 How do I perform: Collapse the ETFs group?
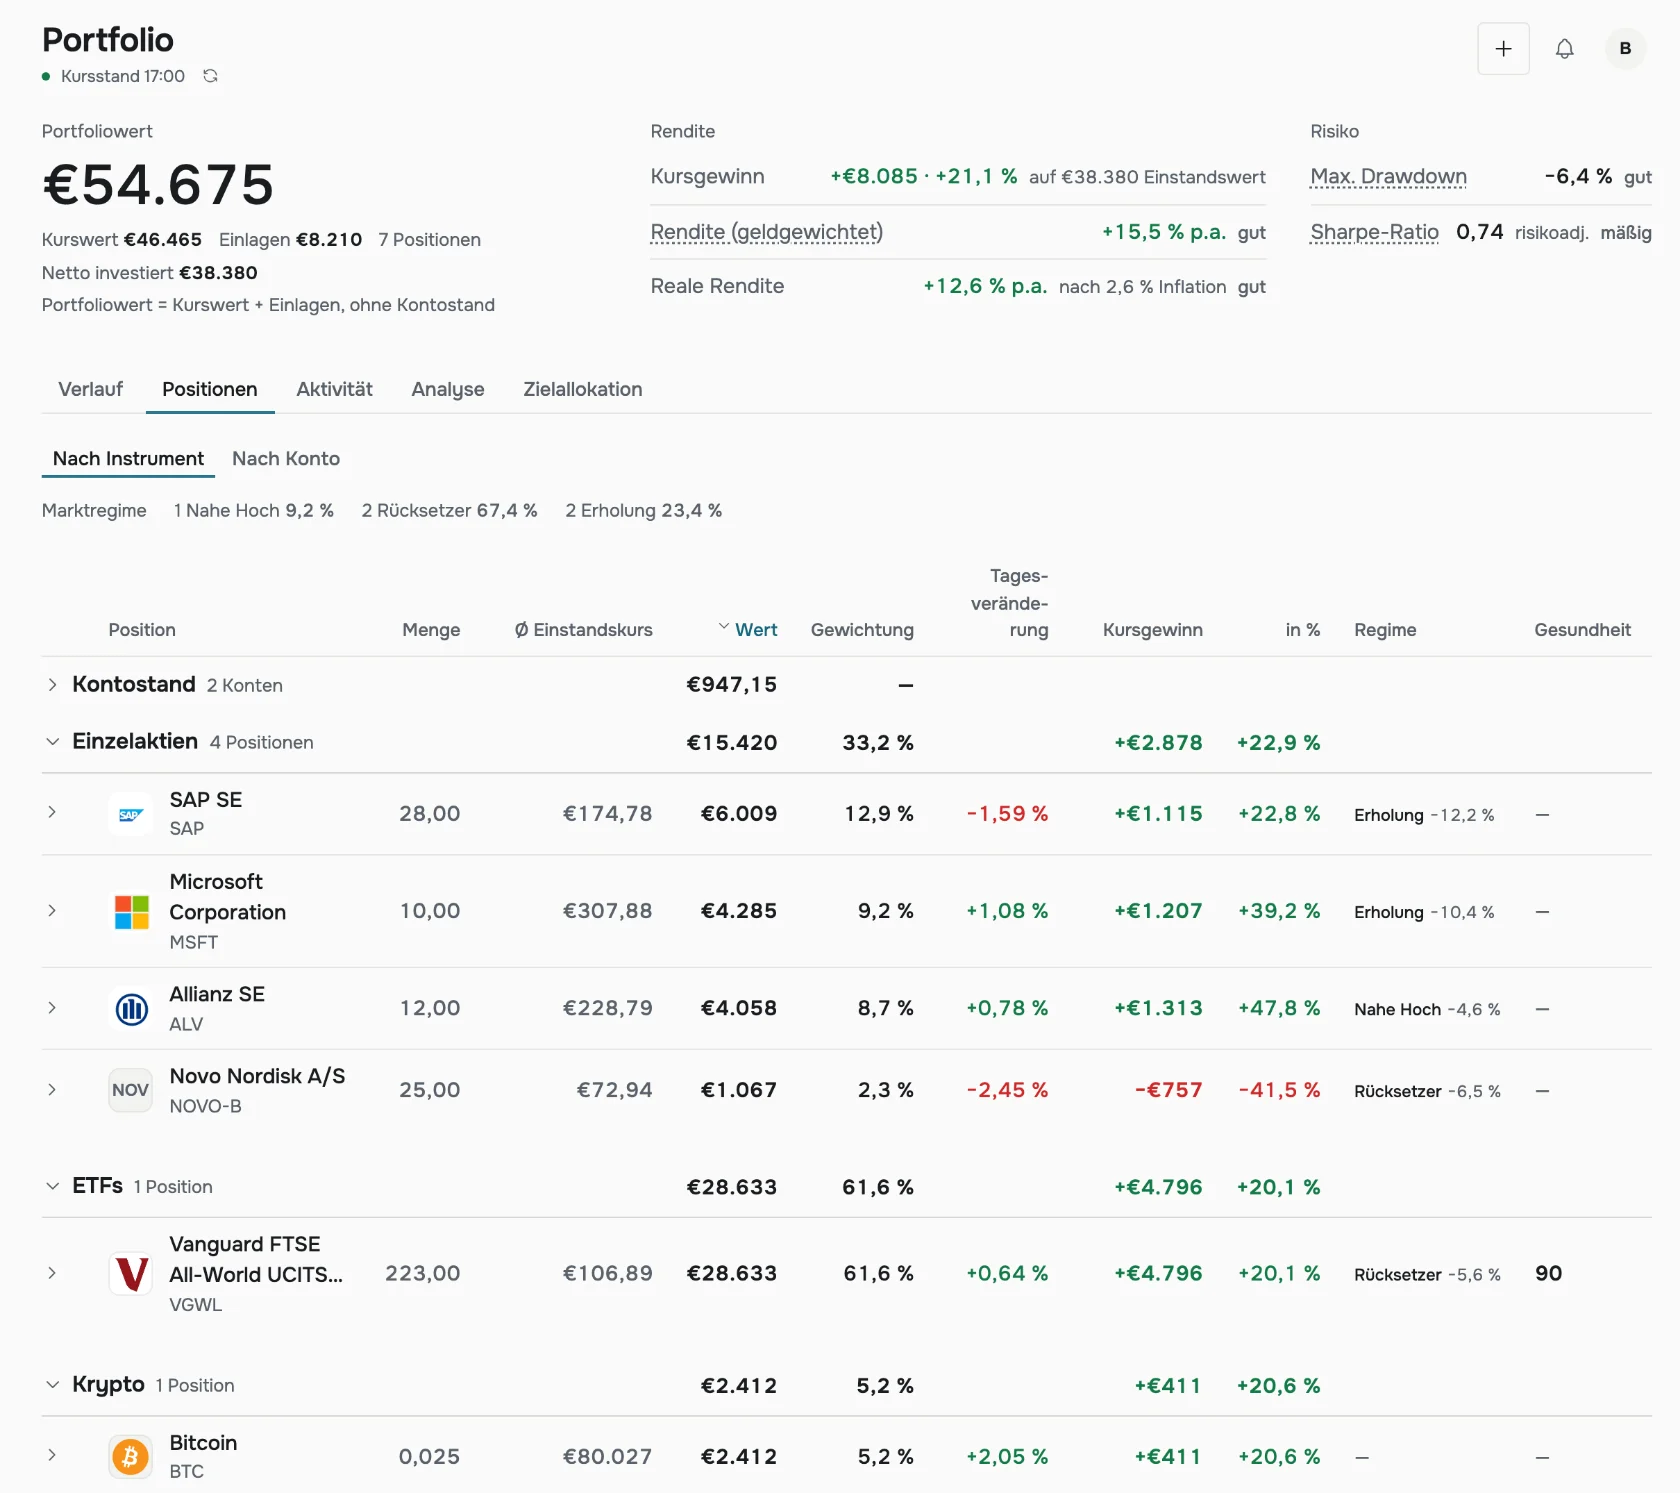coord(52,1186)
